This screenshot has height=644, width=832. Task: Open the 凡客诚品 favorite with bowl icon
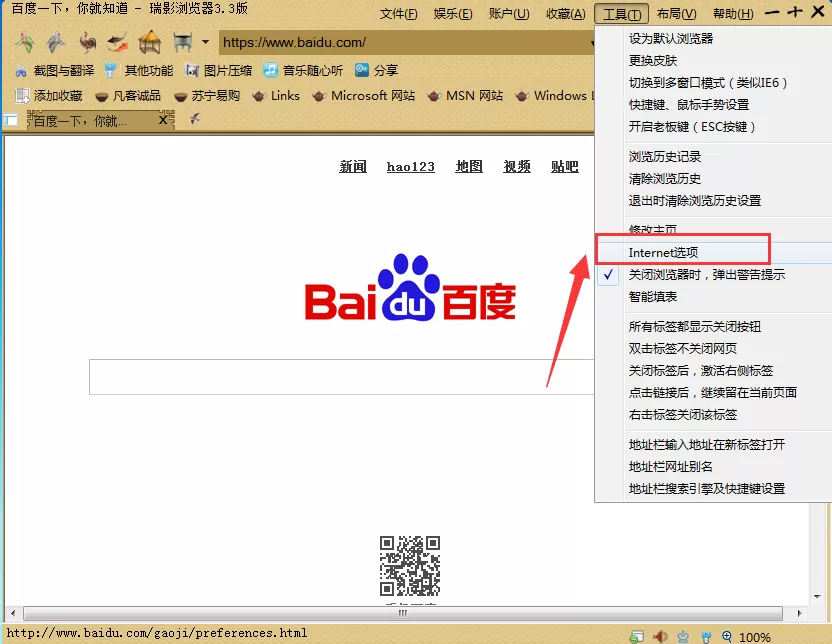tap(128, 95)
